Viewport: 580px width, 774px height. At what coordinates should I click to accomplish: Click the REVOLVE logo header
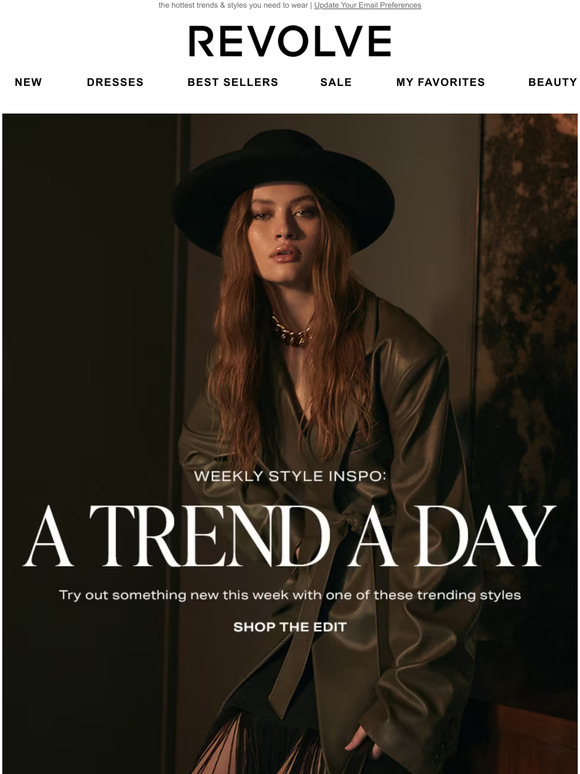pos(290,41)
